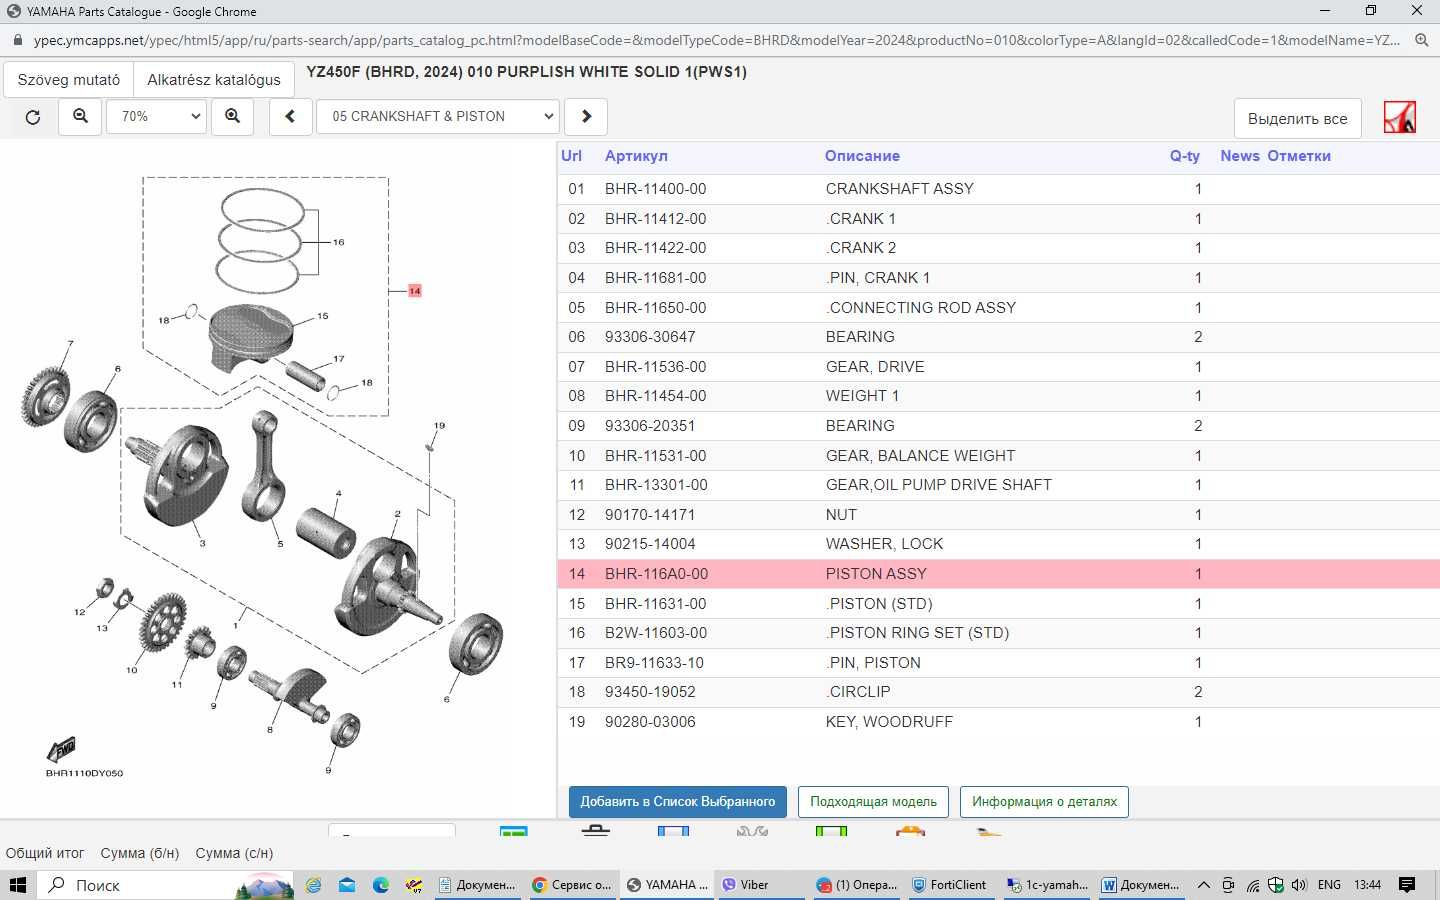
Task: Switch to the Chrome Сервис taskbar window
Action: point(572,885)
